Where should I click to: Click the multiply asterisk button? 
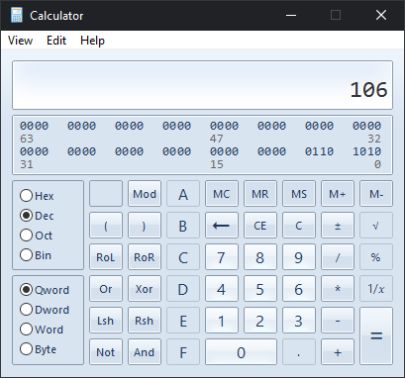[337, 289]
